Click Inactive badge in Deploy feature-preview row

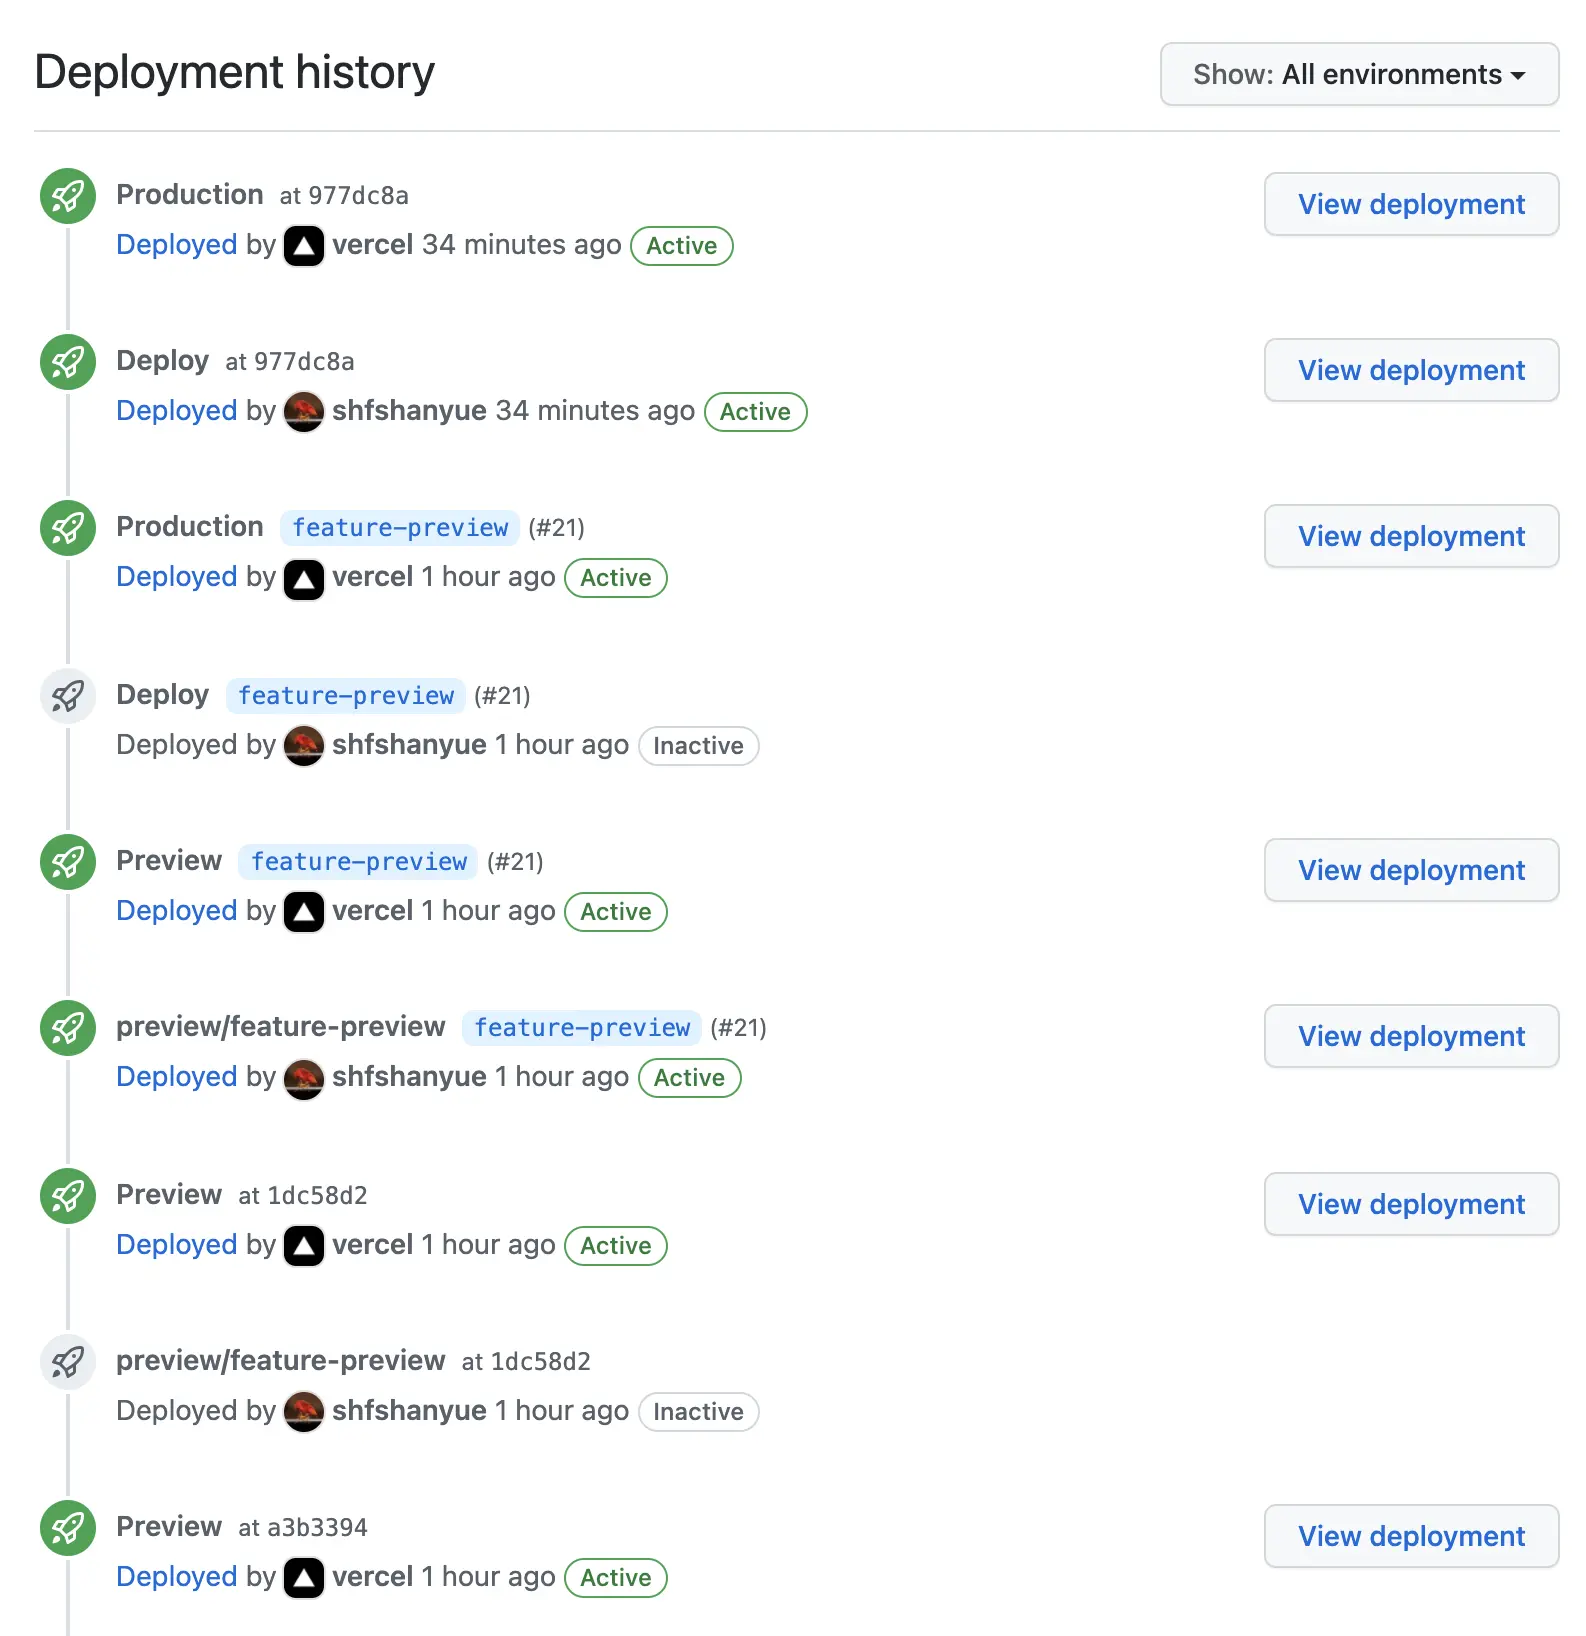click(x=699, y=746)
